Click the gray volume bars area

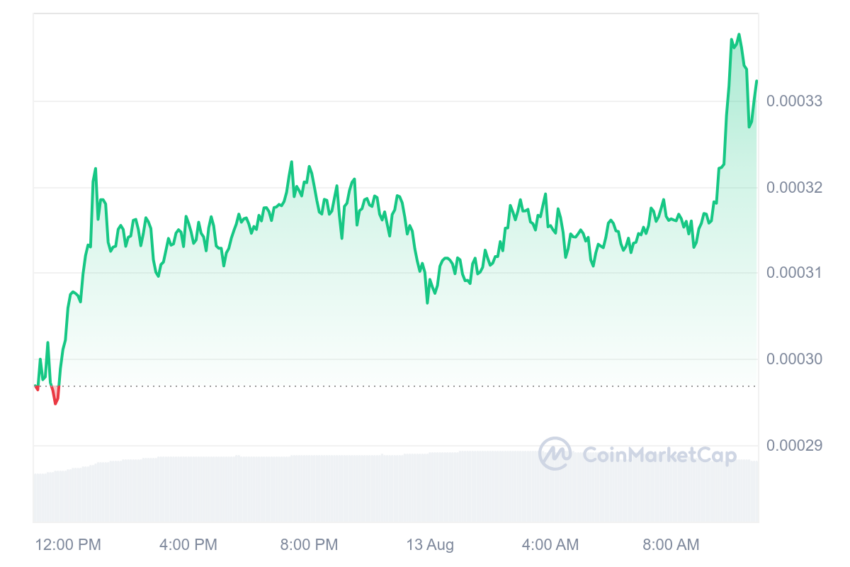[x=396, y=489]
